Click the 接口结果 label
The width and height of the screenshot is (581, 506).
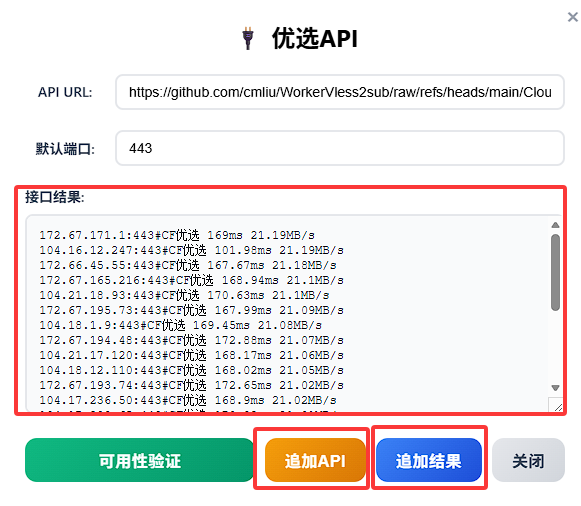(55, 197)
